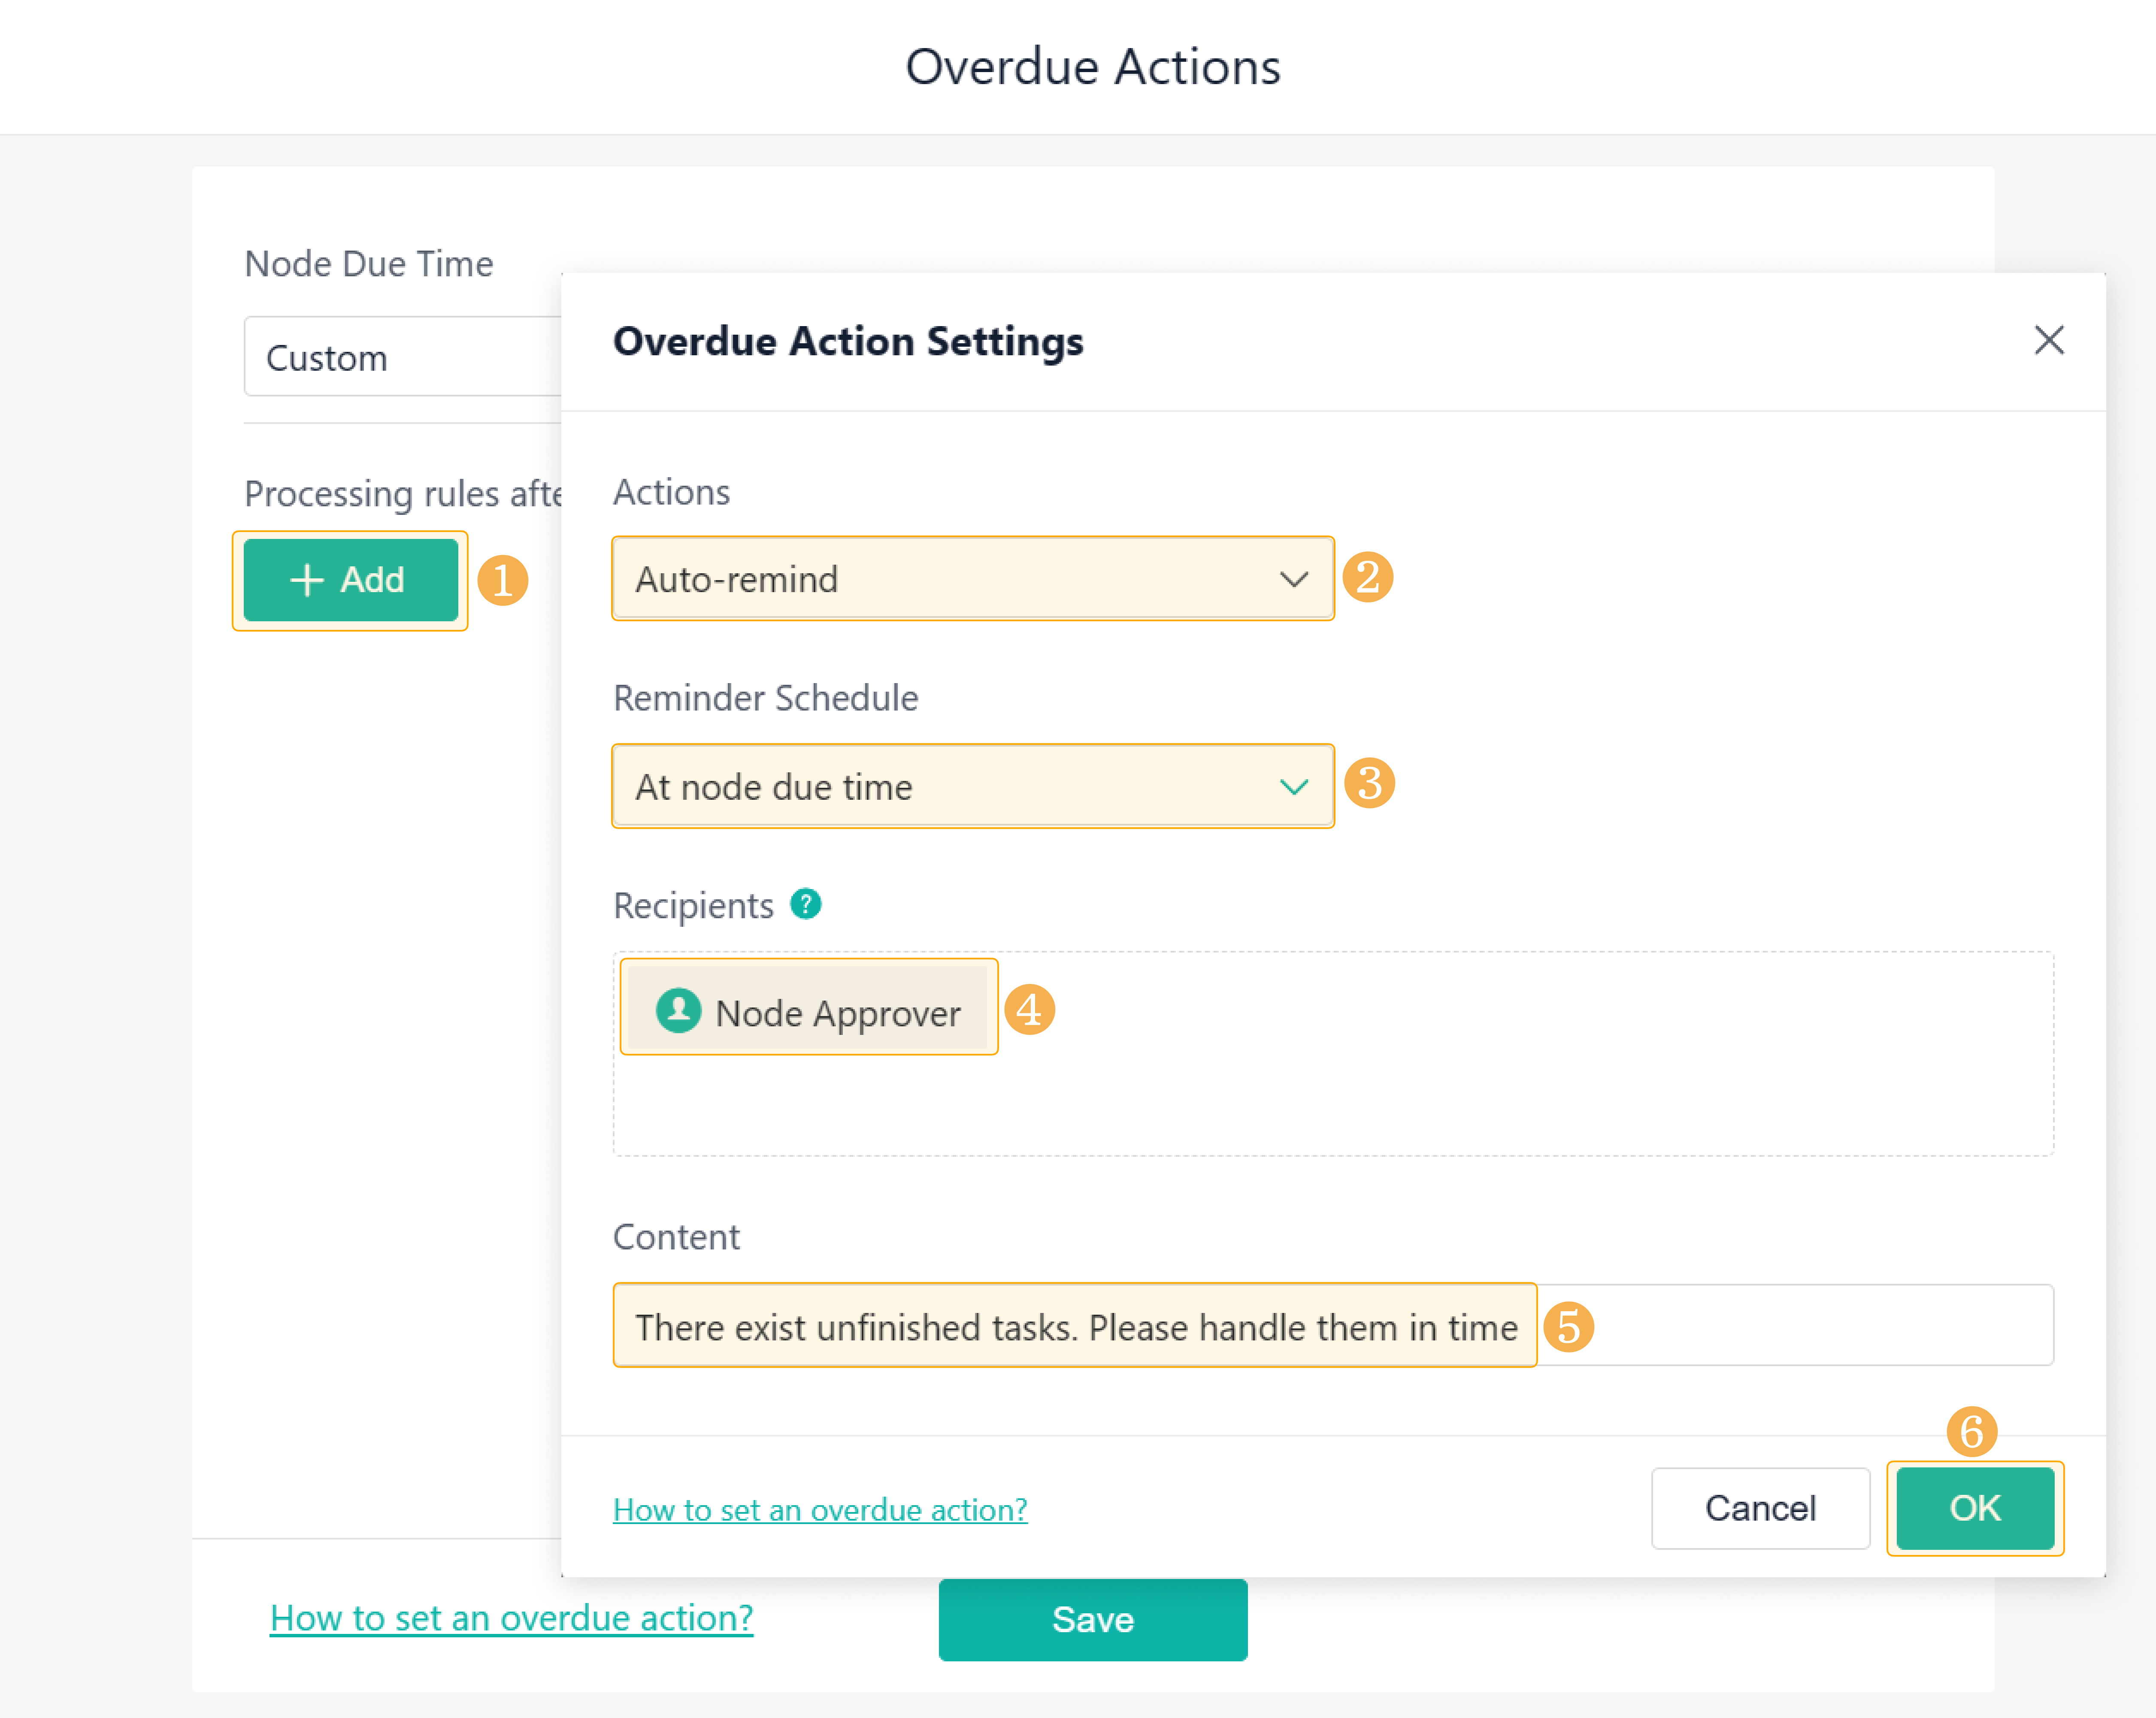Image resolution: width=2156 pixels, height=1718 pixels.
Task: Close the Overdue Action Settings dialog
Action: [x=2049, y=340]
